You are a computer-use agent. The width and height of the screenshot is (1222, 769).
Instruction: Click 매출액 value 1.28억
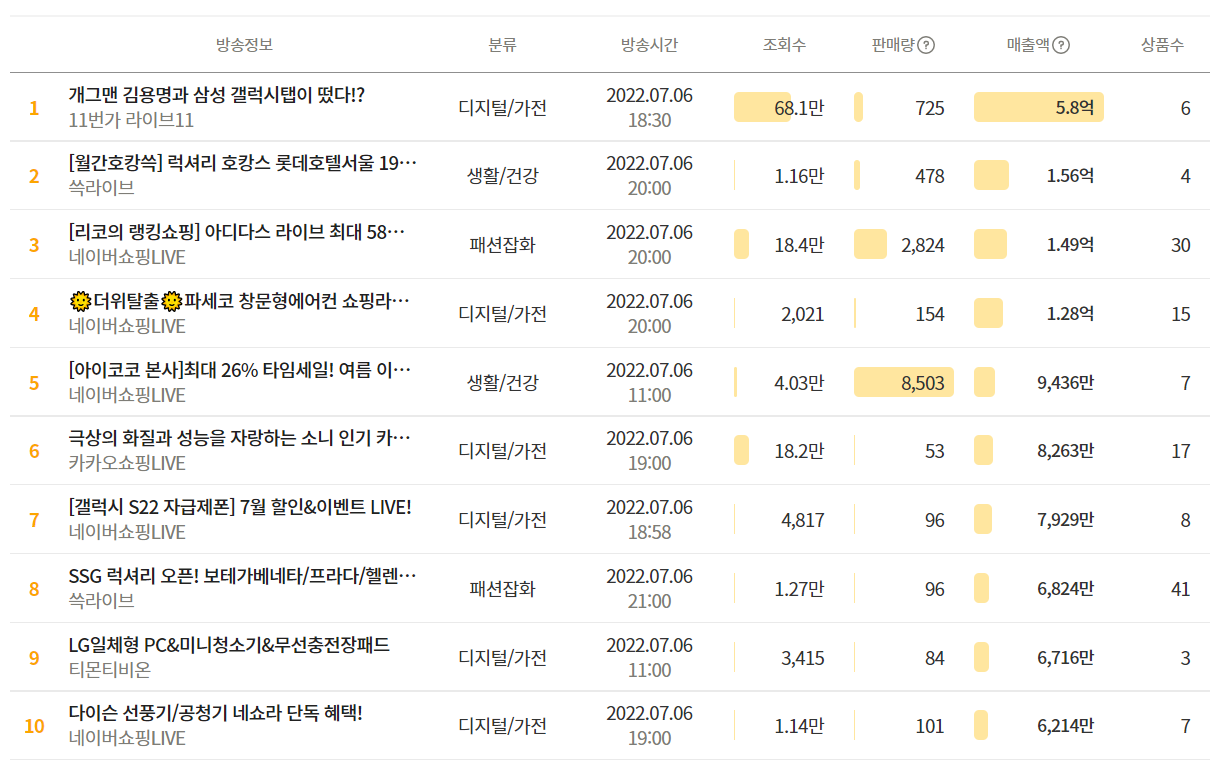pyautogui.click(x=1070, y=314)
